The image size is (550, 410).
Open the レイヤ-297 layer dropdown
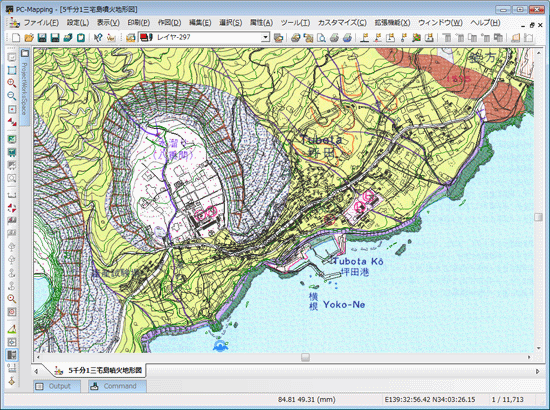point(266,37)
